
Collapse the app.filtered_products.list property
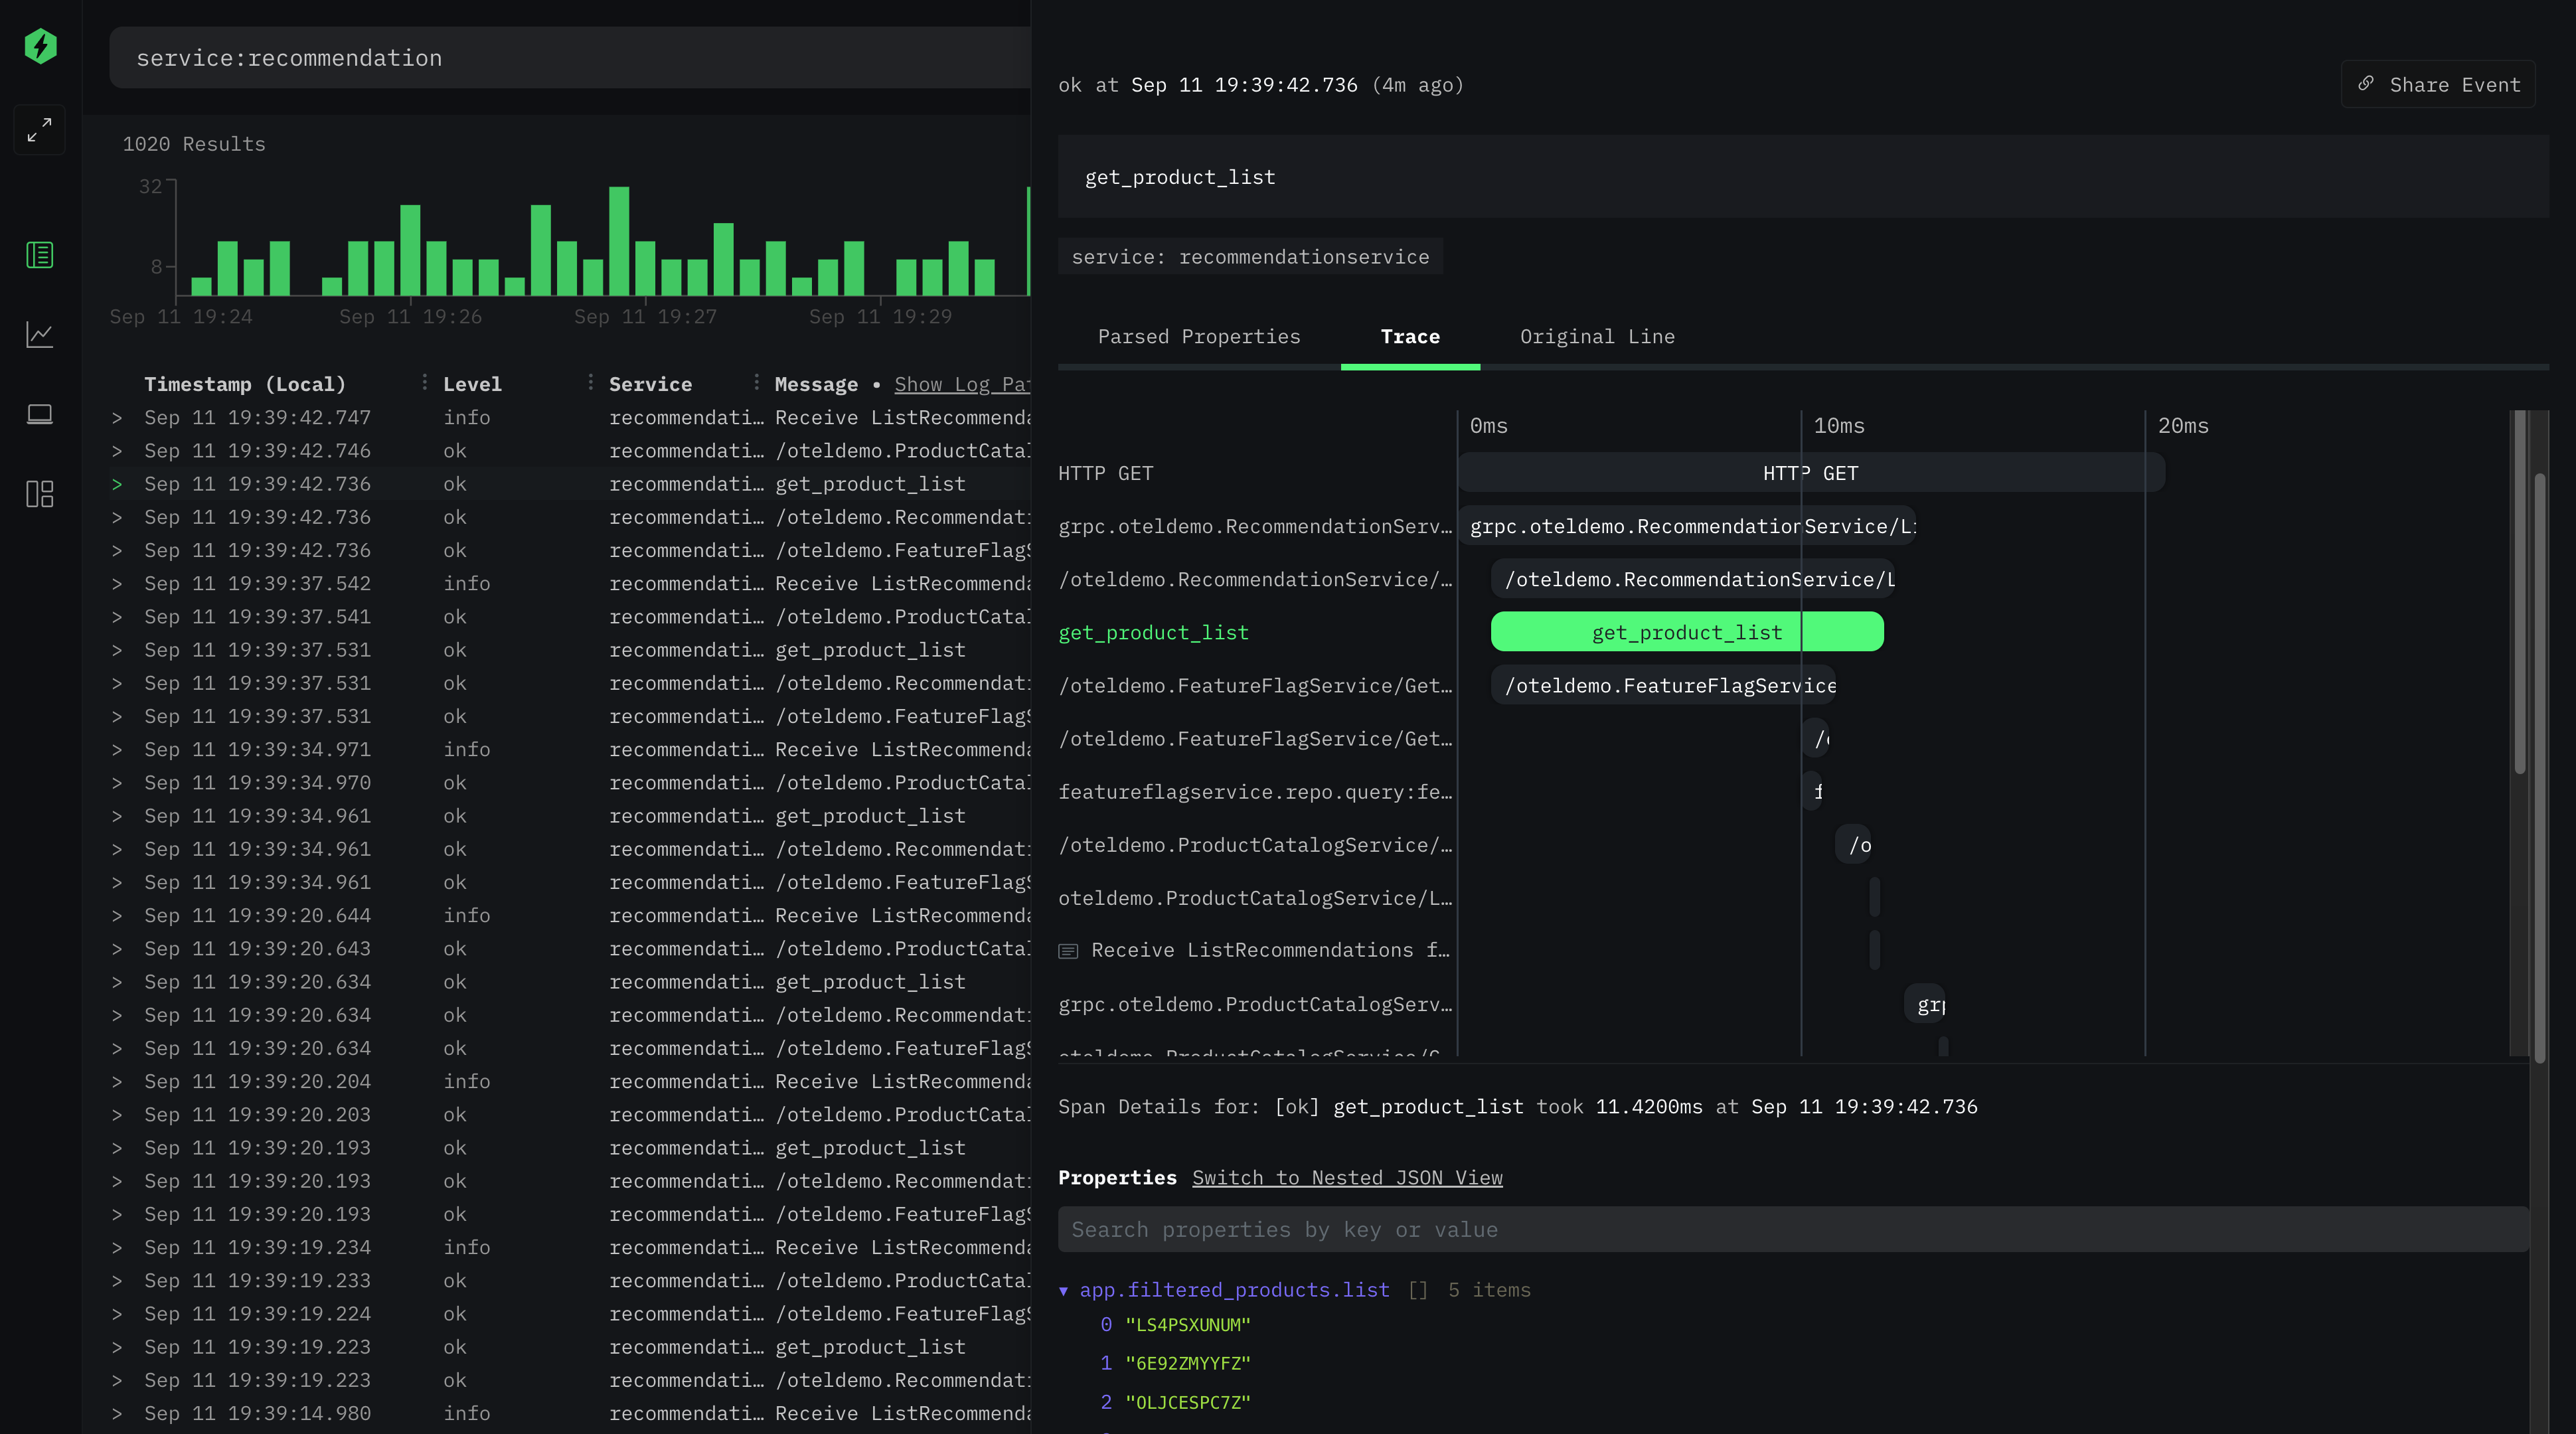point(1063,1291)
